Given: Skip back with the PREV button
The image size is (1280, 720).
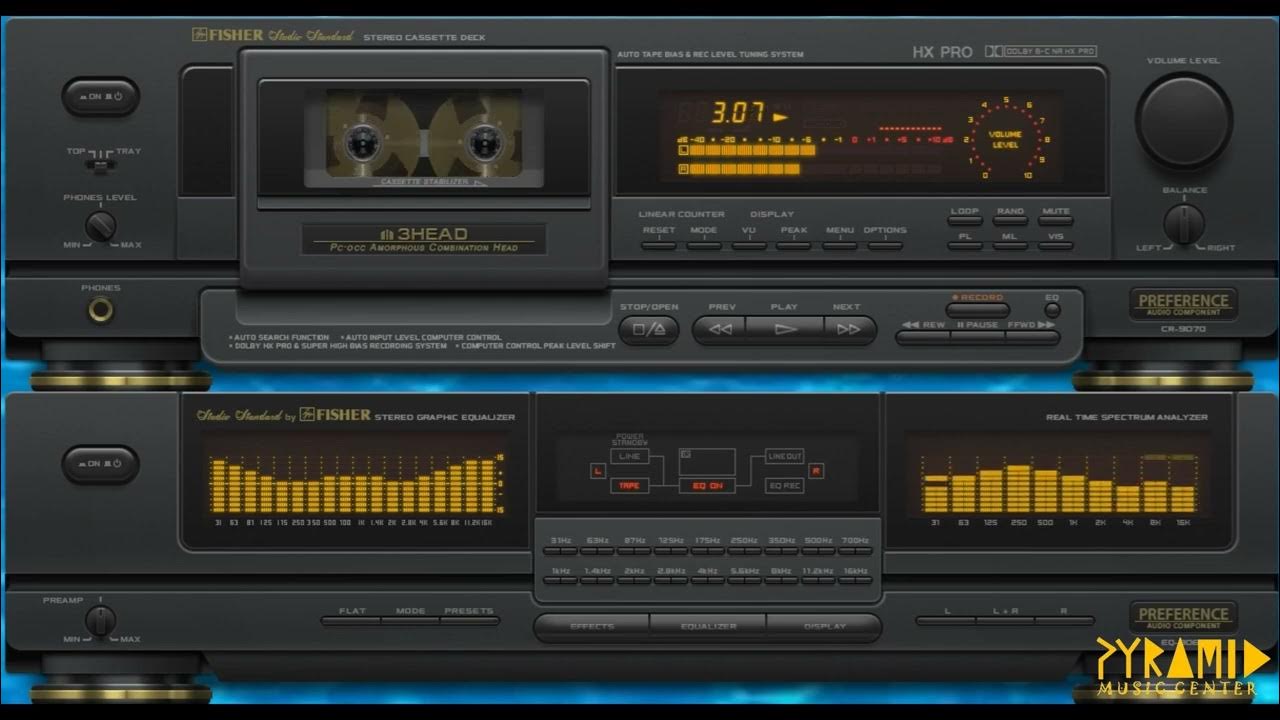Looking at the screenshot, I should [x=720, y=329].
